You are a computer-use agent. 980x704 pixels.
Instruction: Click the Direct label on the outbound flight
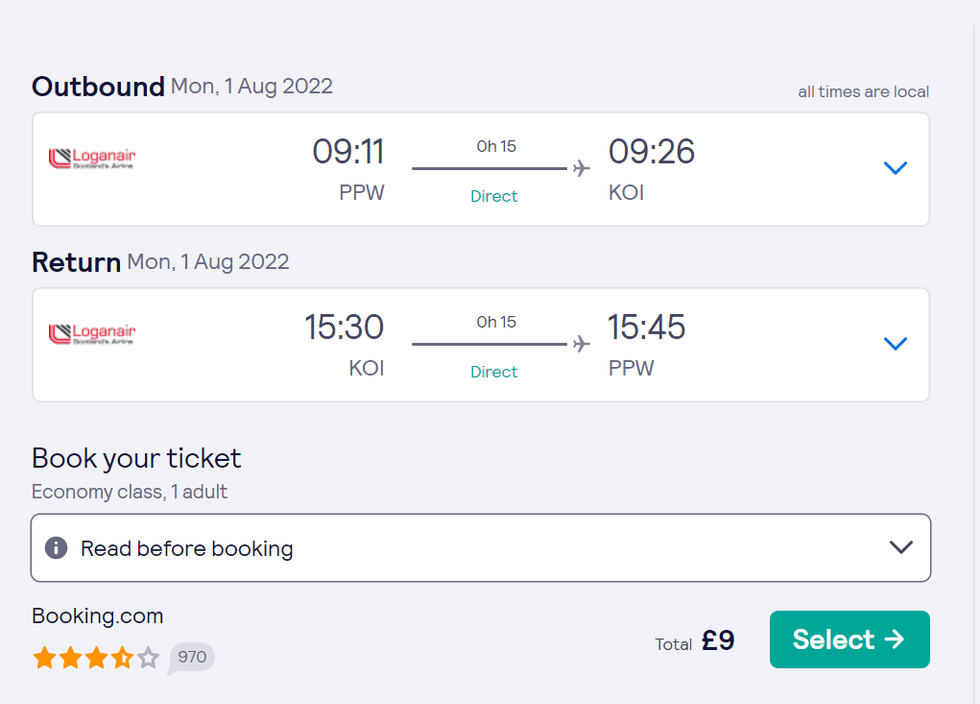click(494, 196)
